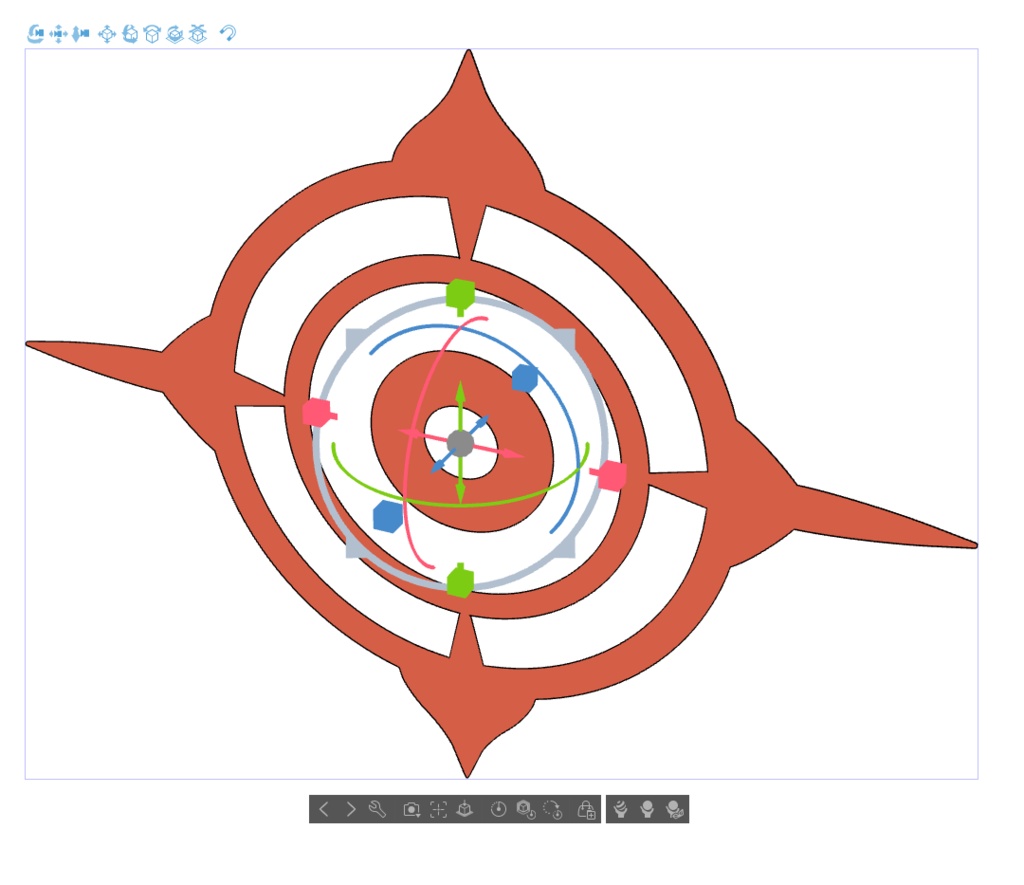Click the upper blue gizmo scale handle

coord(524,378)
